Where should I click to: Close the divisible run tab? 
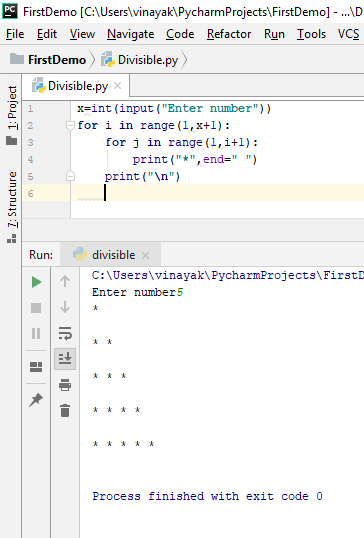145,255
